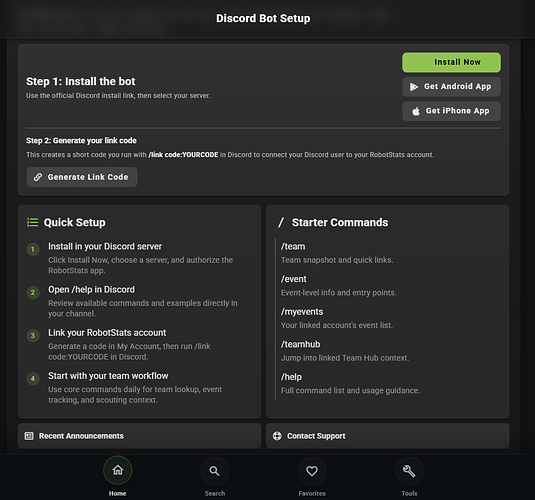Click the Recent Announcements newspaper icon

point(29,436)
